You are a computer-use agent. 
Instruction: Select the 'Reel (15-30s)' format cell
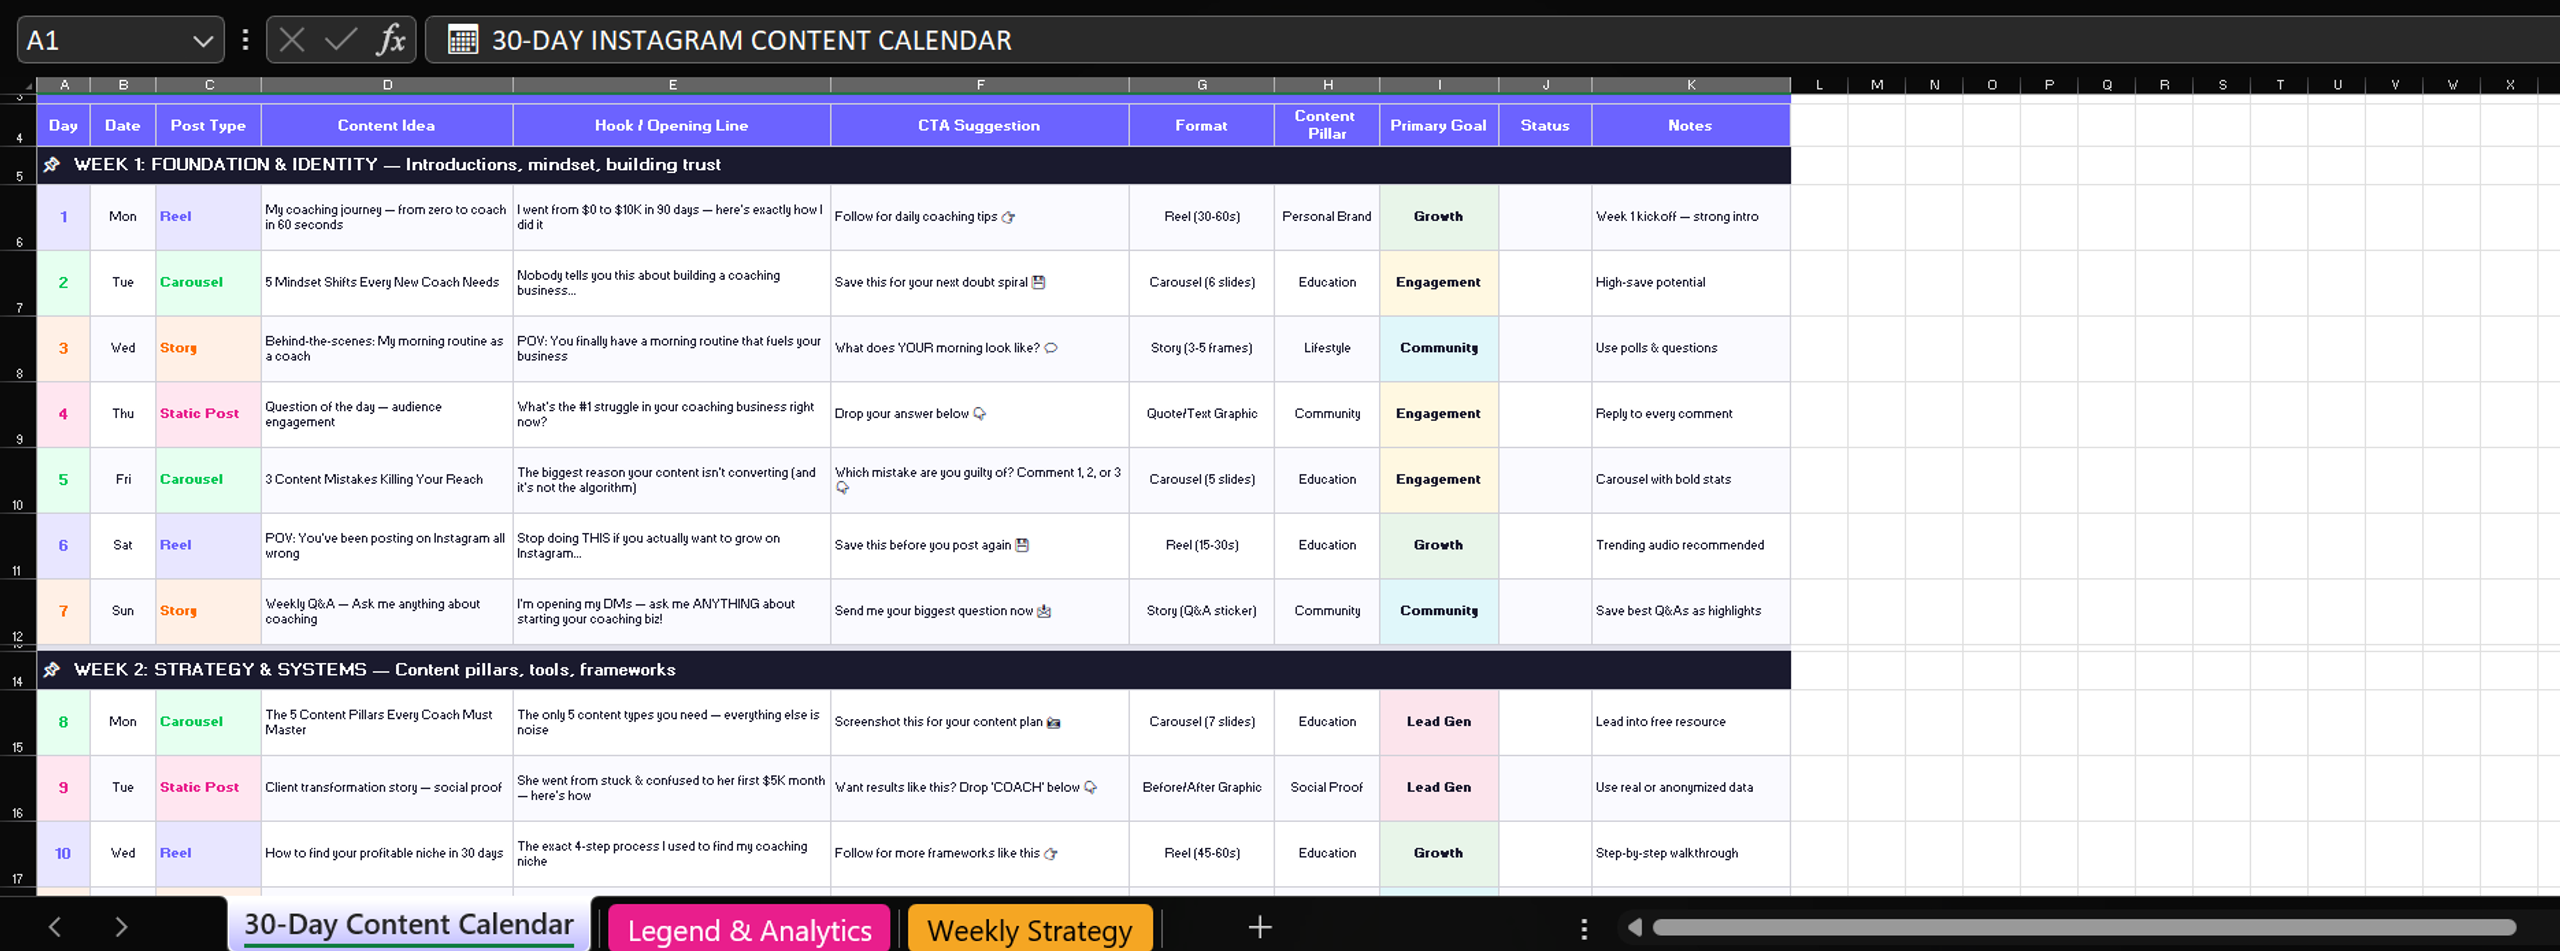click(1202, 545)
